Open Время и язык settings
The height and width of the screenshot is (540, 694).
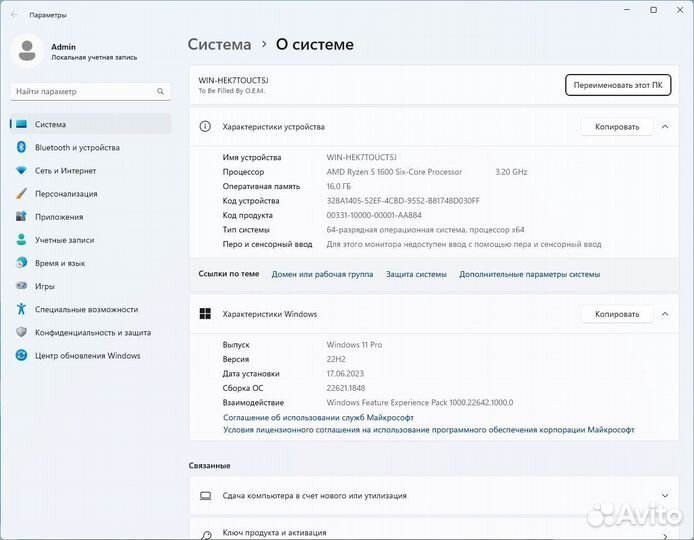click(x=90, y=263)
